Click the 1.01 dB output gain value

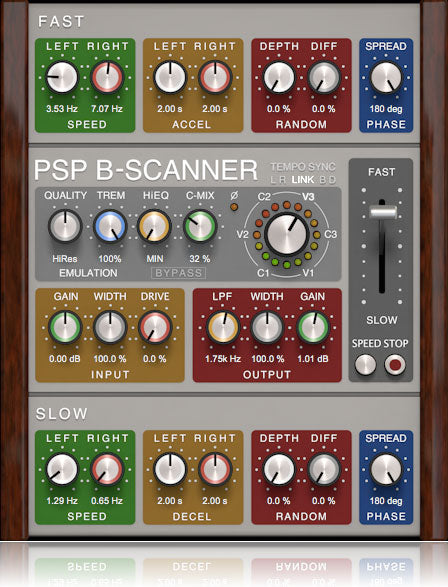313,359
